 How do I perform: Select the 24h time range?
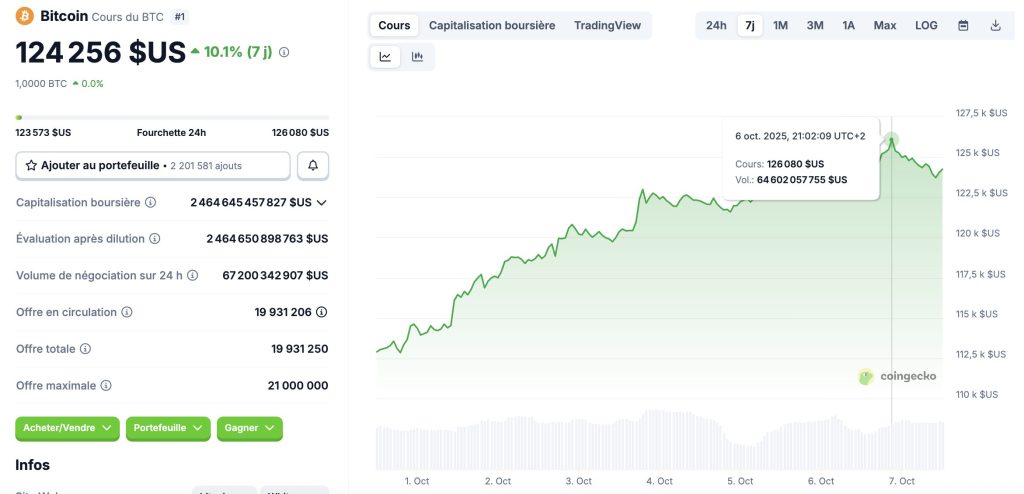click(716, 25)
